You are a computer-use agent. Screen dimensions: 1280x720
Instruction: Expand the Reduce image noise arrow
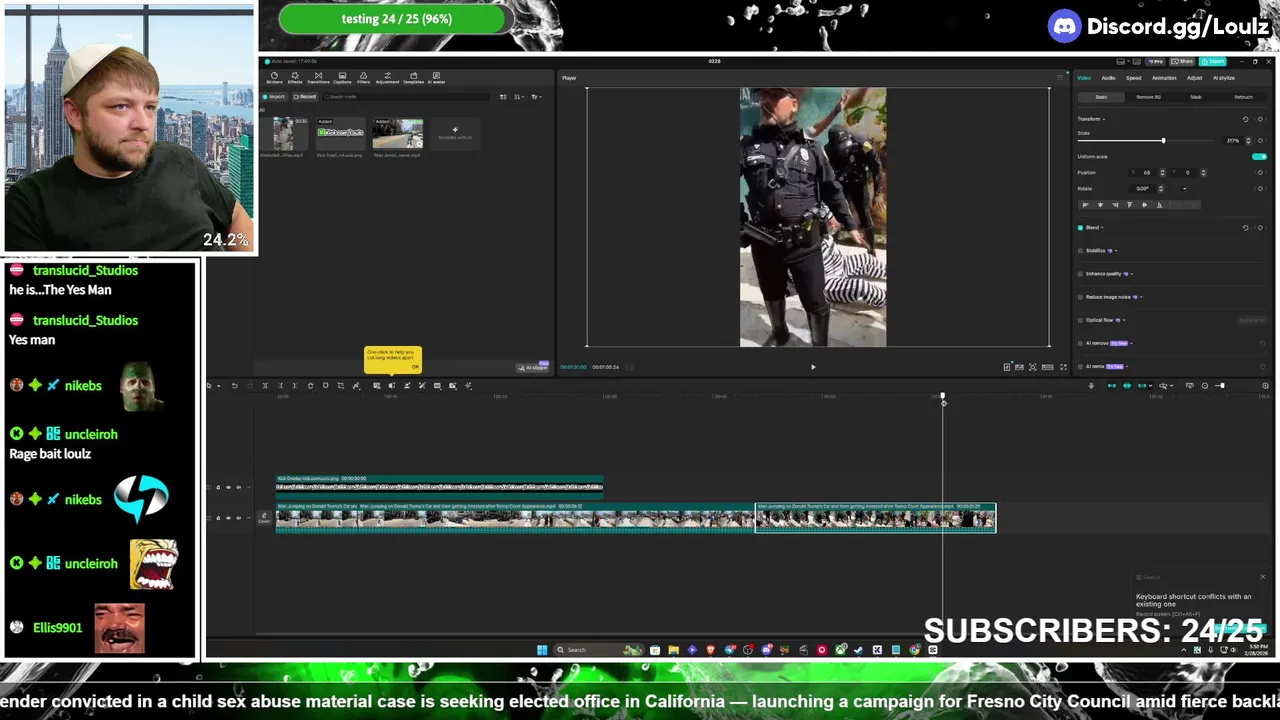pyautogui.click(x=1141, y=297)
